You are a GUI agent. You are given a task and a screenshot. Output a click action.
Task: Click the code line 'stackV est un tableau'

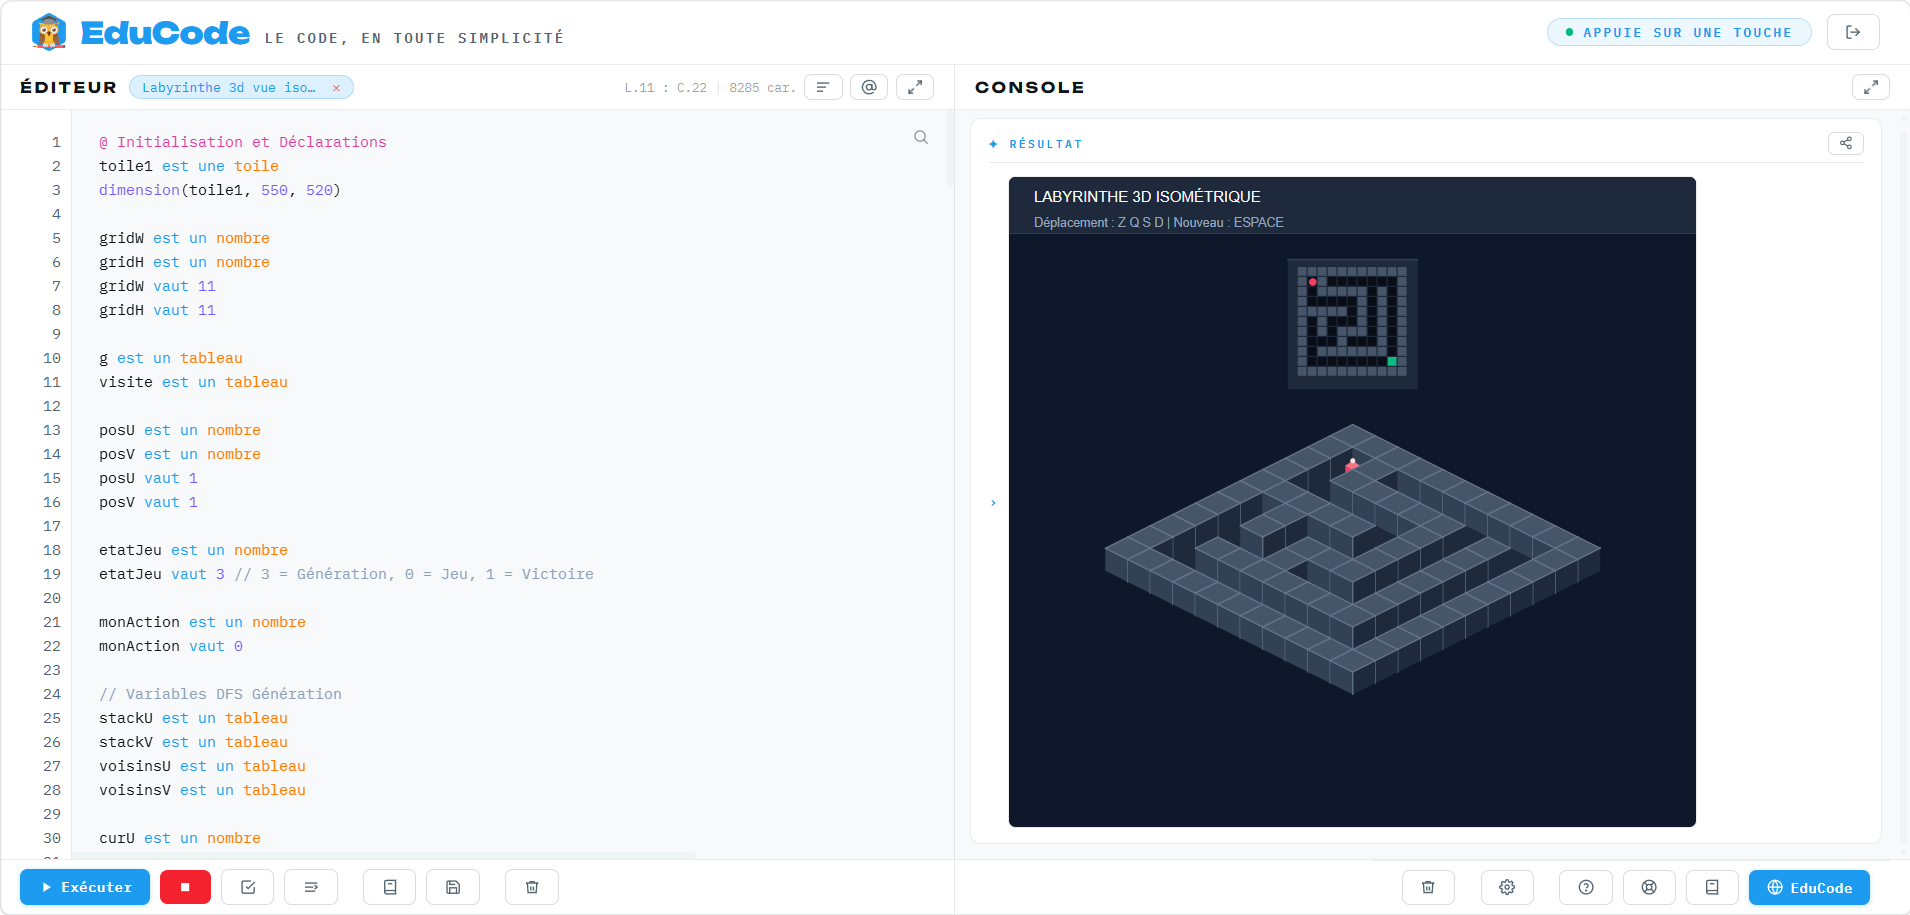[193, 742]
